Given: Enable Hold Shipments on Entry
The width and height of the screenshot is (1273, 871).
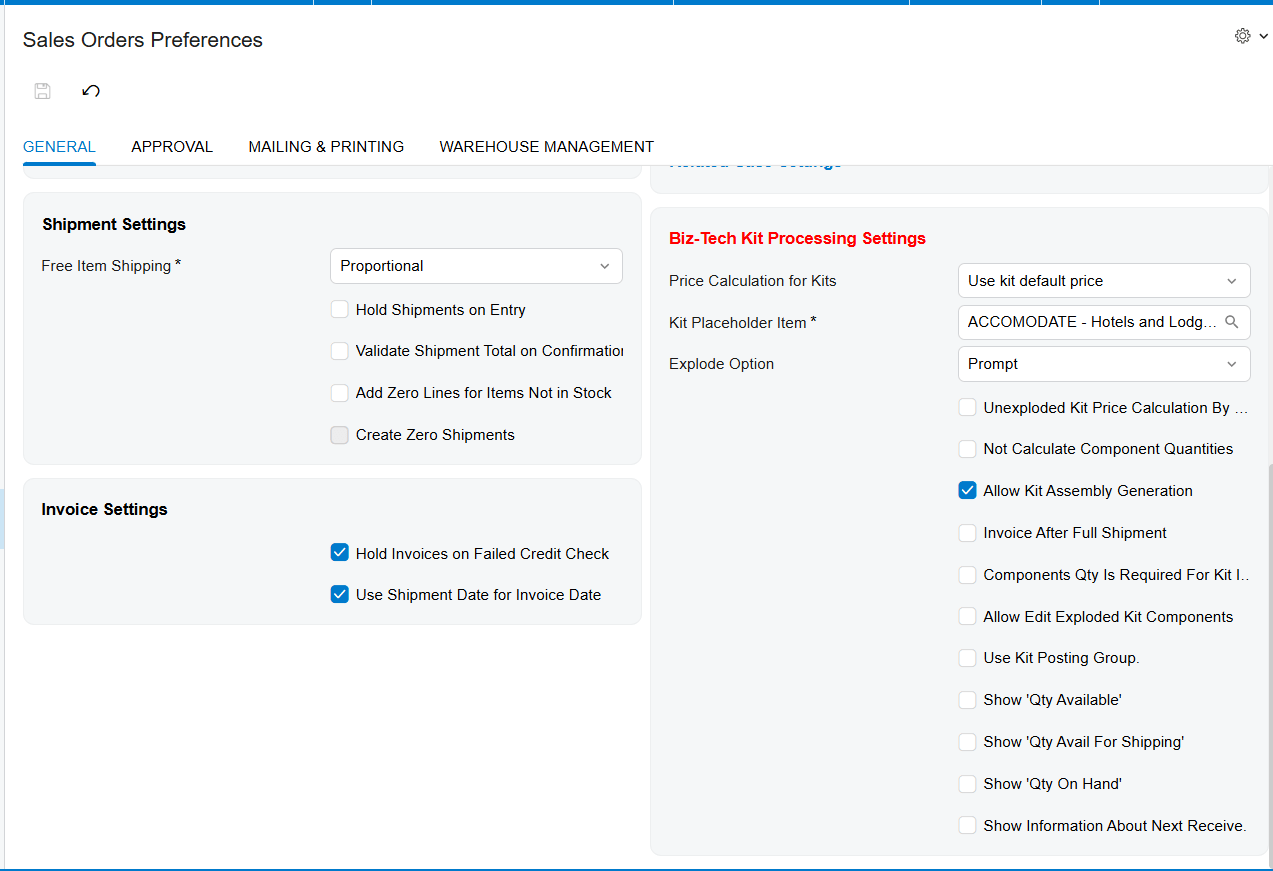Looking at the screenshot, I should pyautogui.click(x=340, y=310).
